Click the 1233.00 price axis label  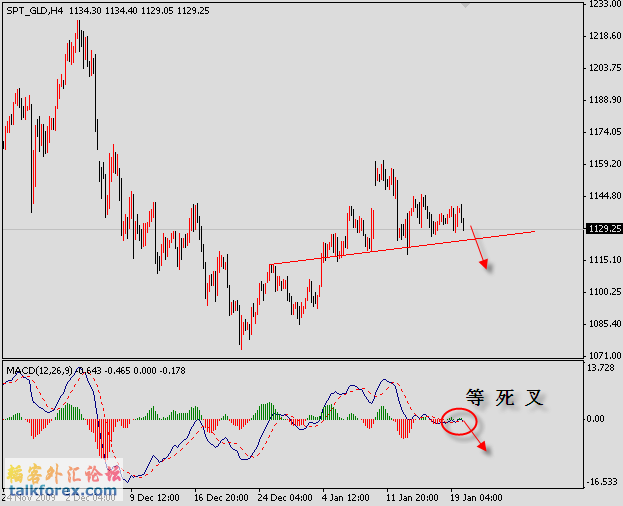click(603, 5)
